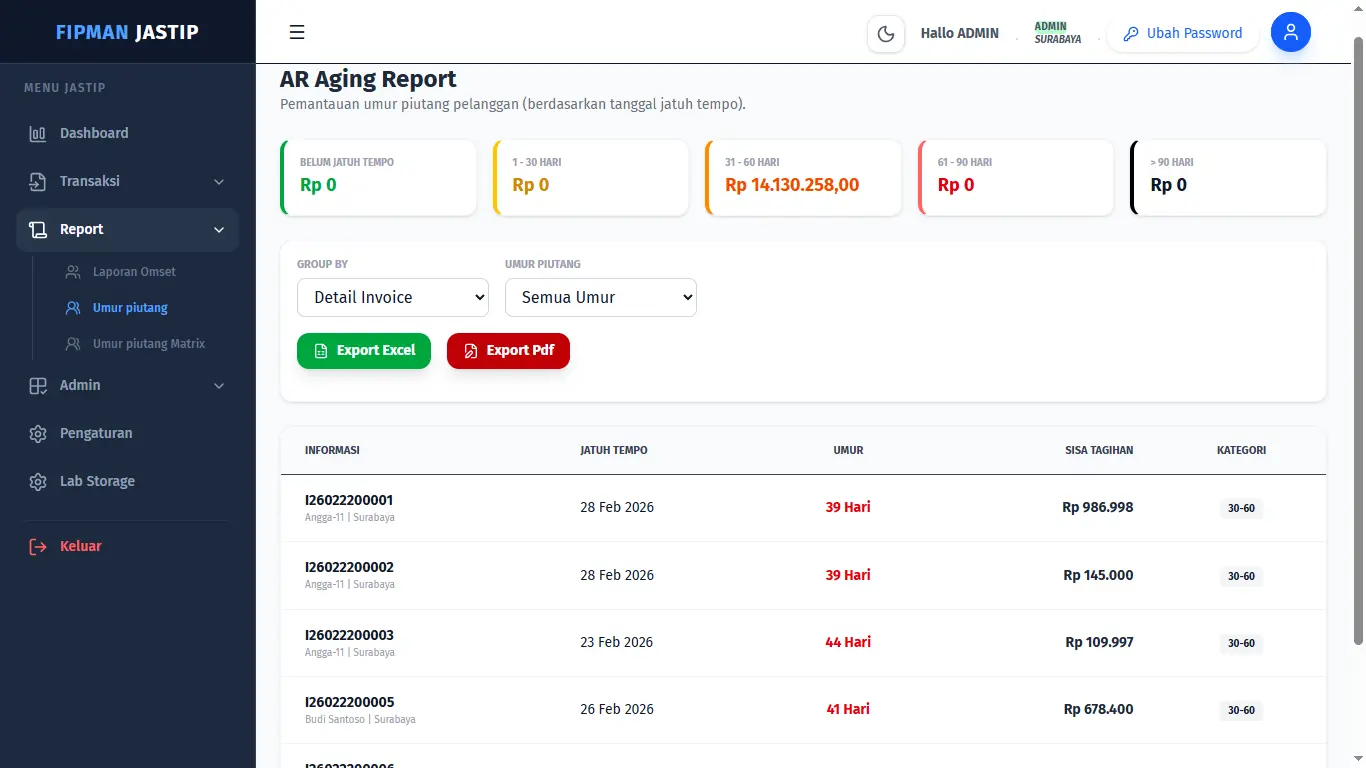Click the Excel file icon on export button
Viewport: 1366px width, 768px height.
pos(321,351)
